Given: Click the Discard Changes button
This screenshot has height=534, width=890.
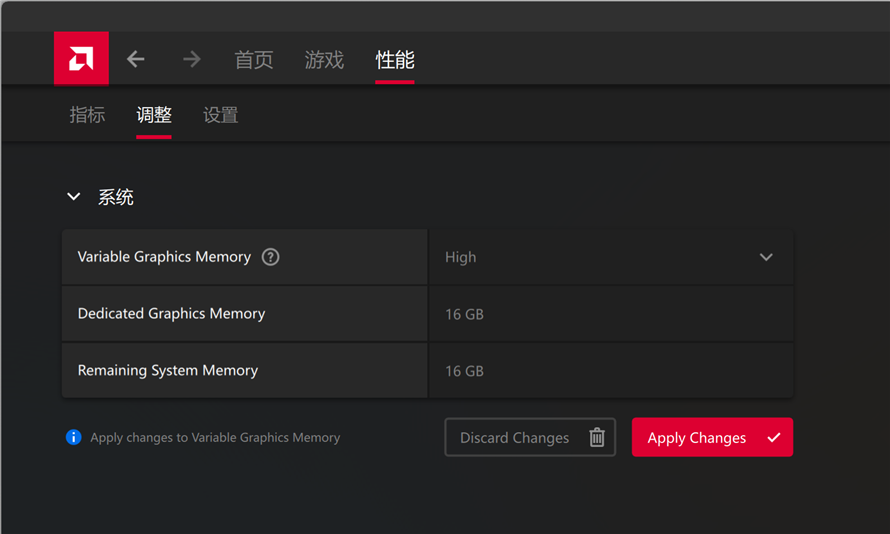Looking at the screenshot, I should tap(530, 437).
